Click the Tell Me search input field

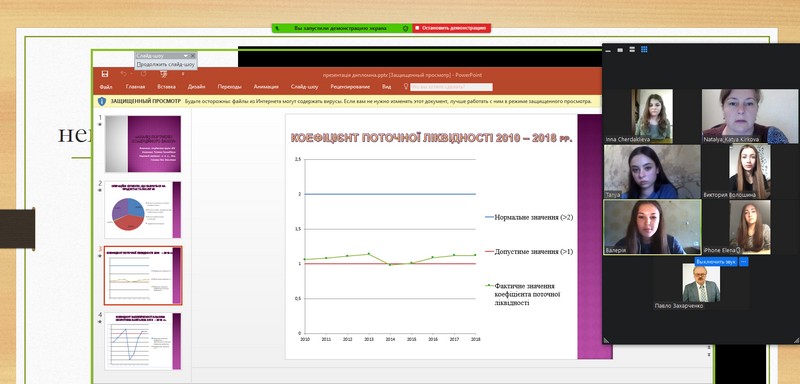pos(452,87)
